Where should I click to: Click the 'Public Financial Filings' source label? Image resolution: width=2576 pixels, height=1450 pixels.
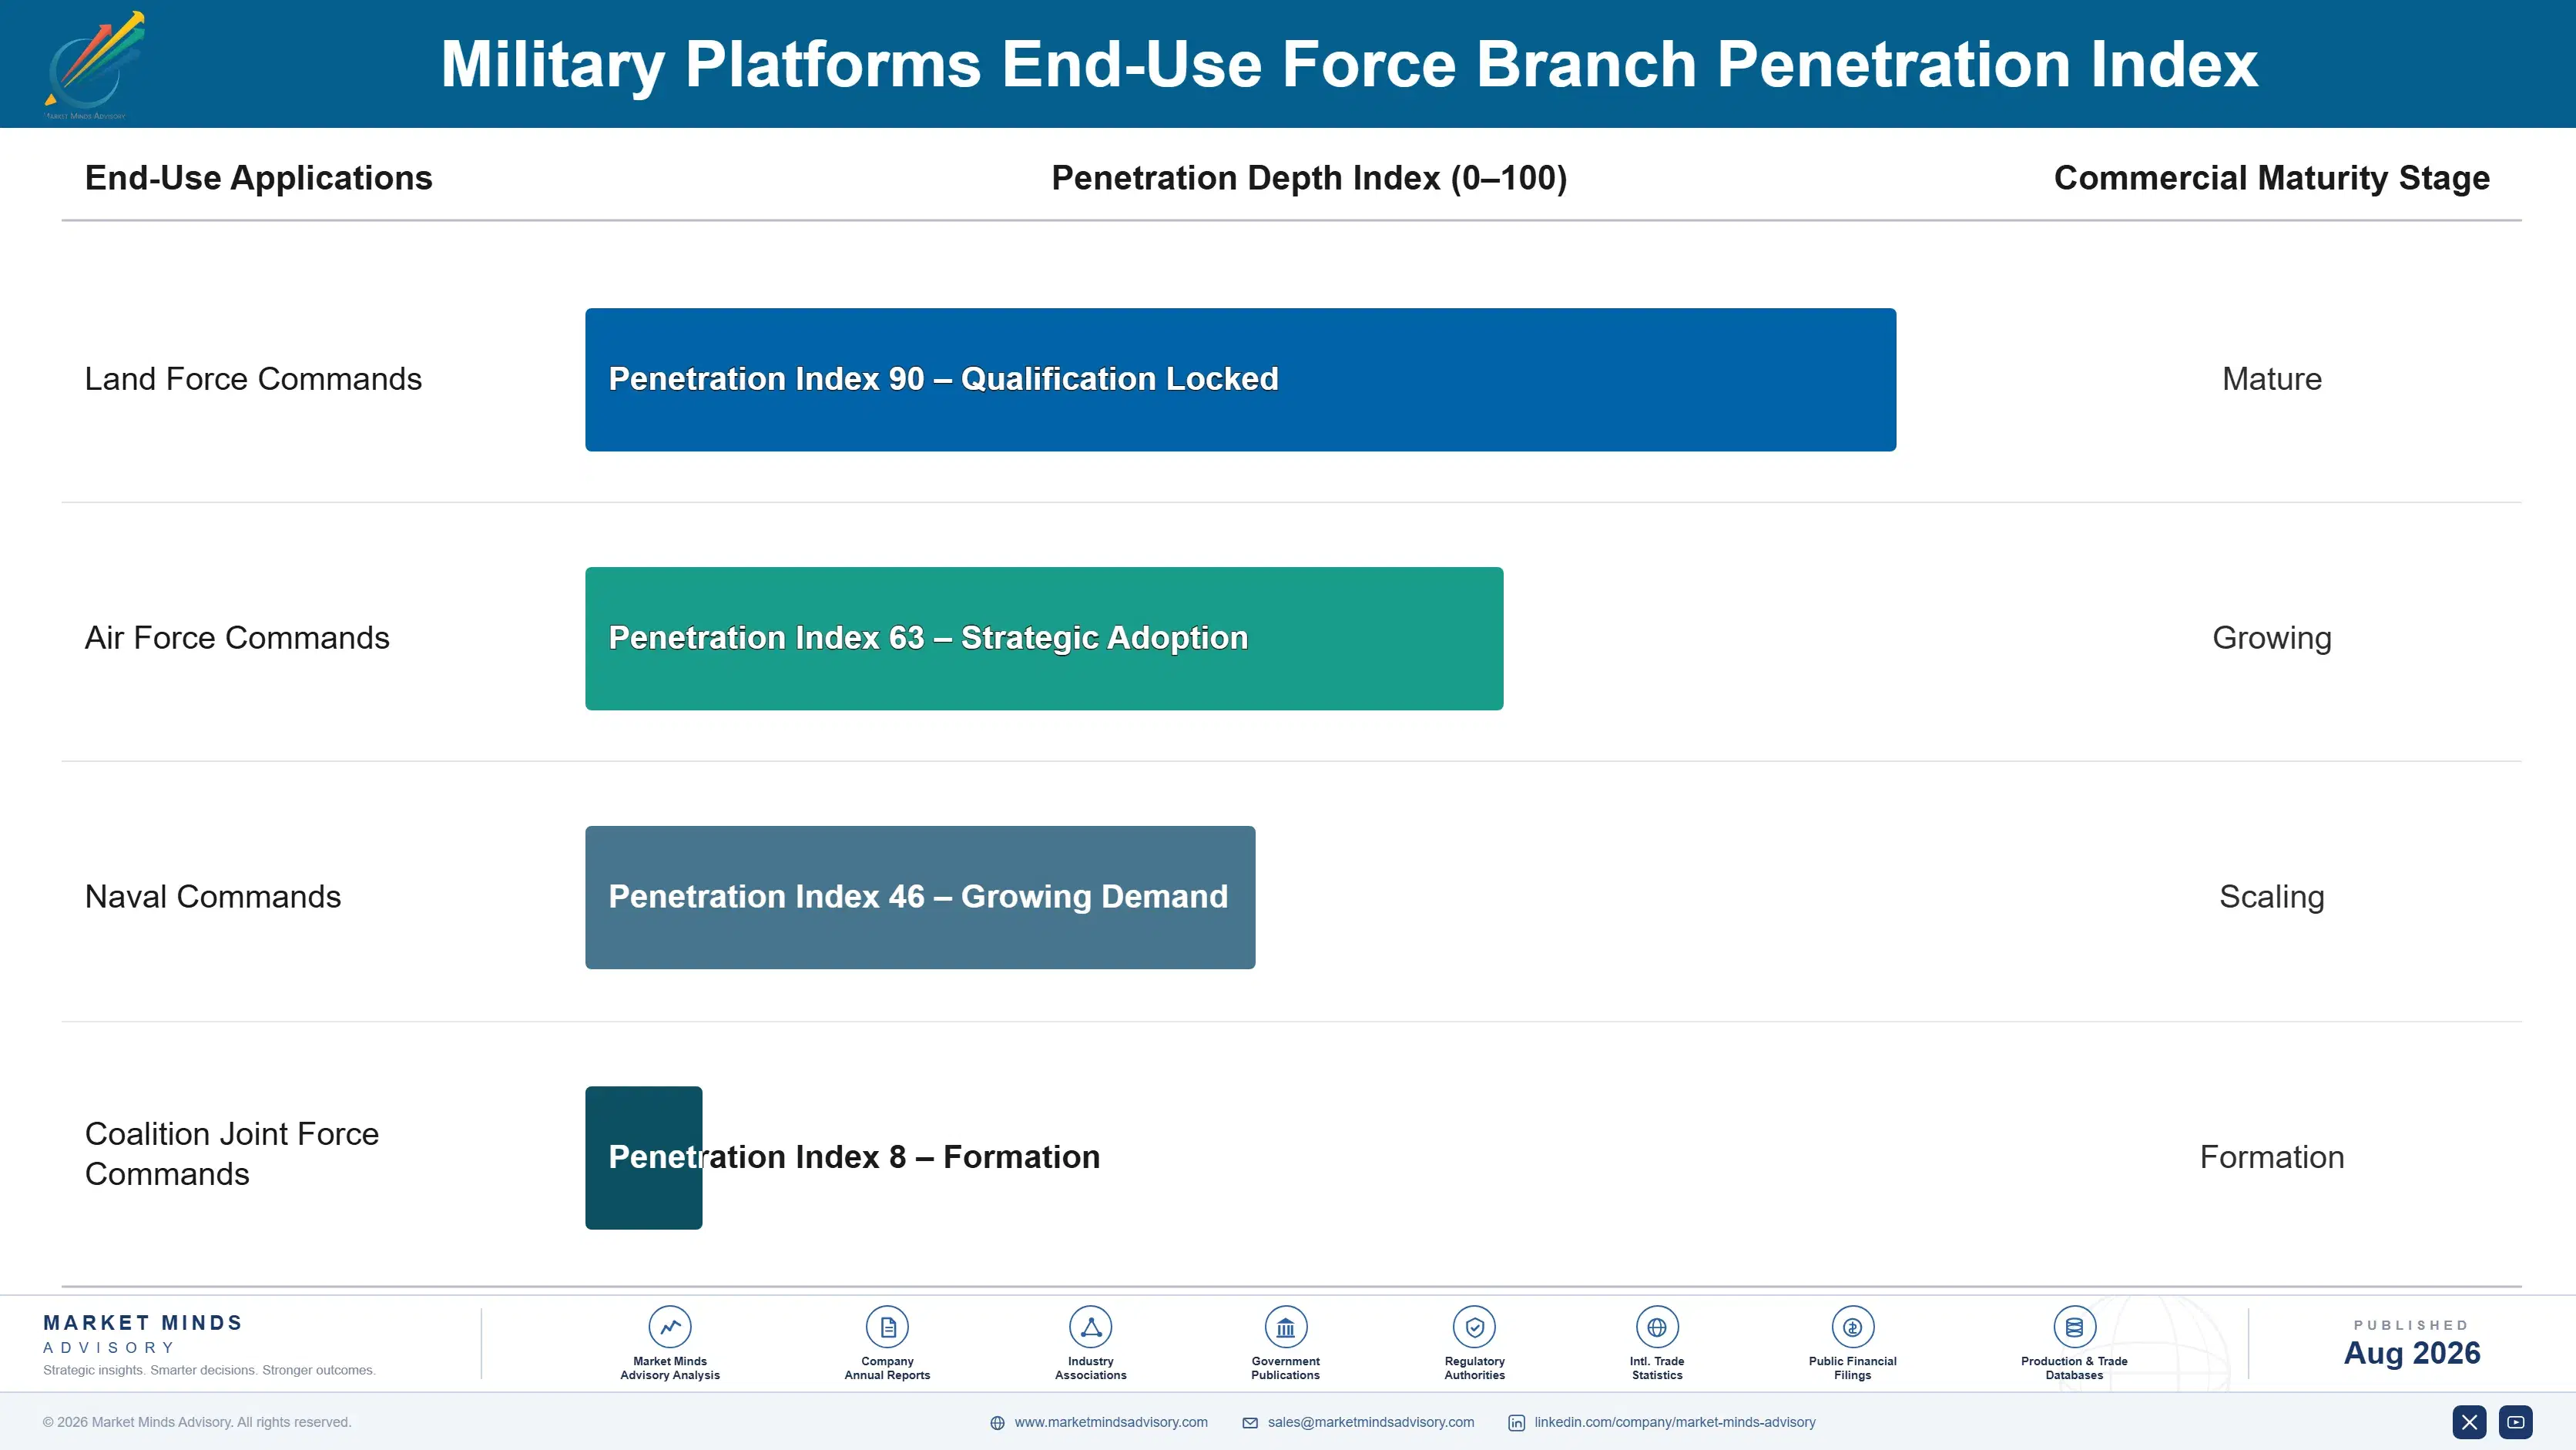click(x=1852, y=1368)
